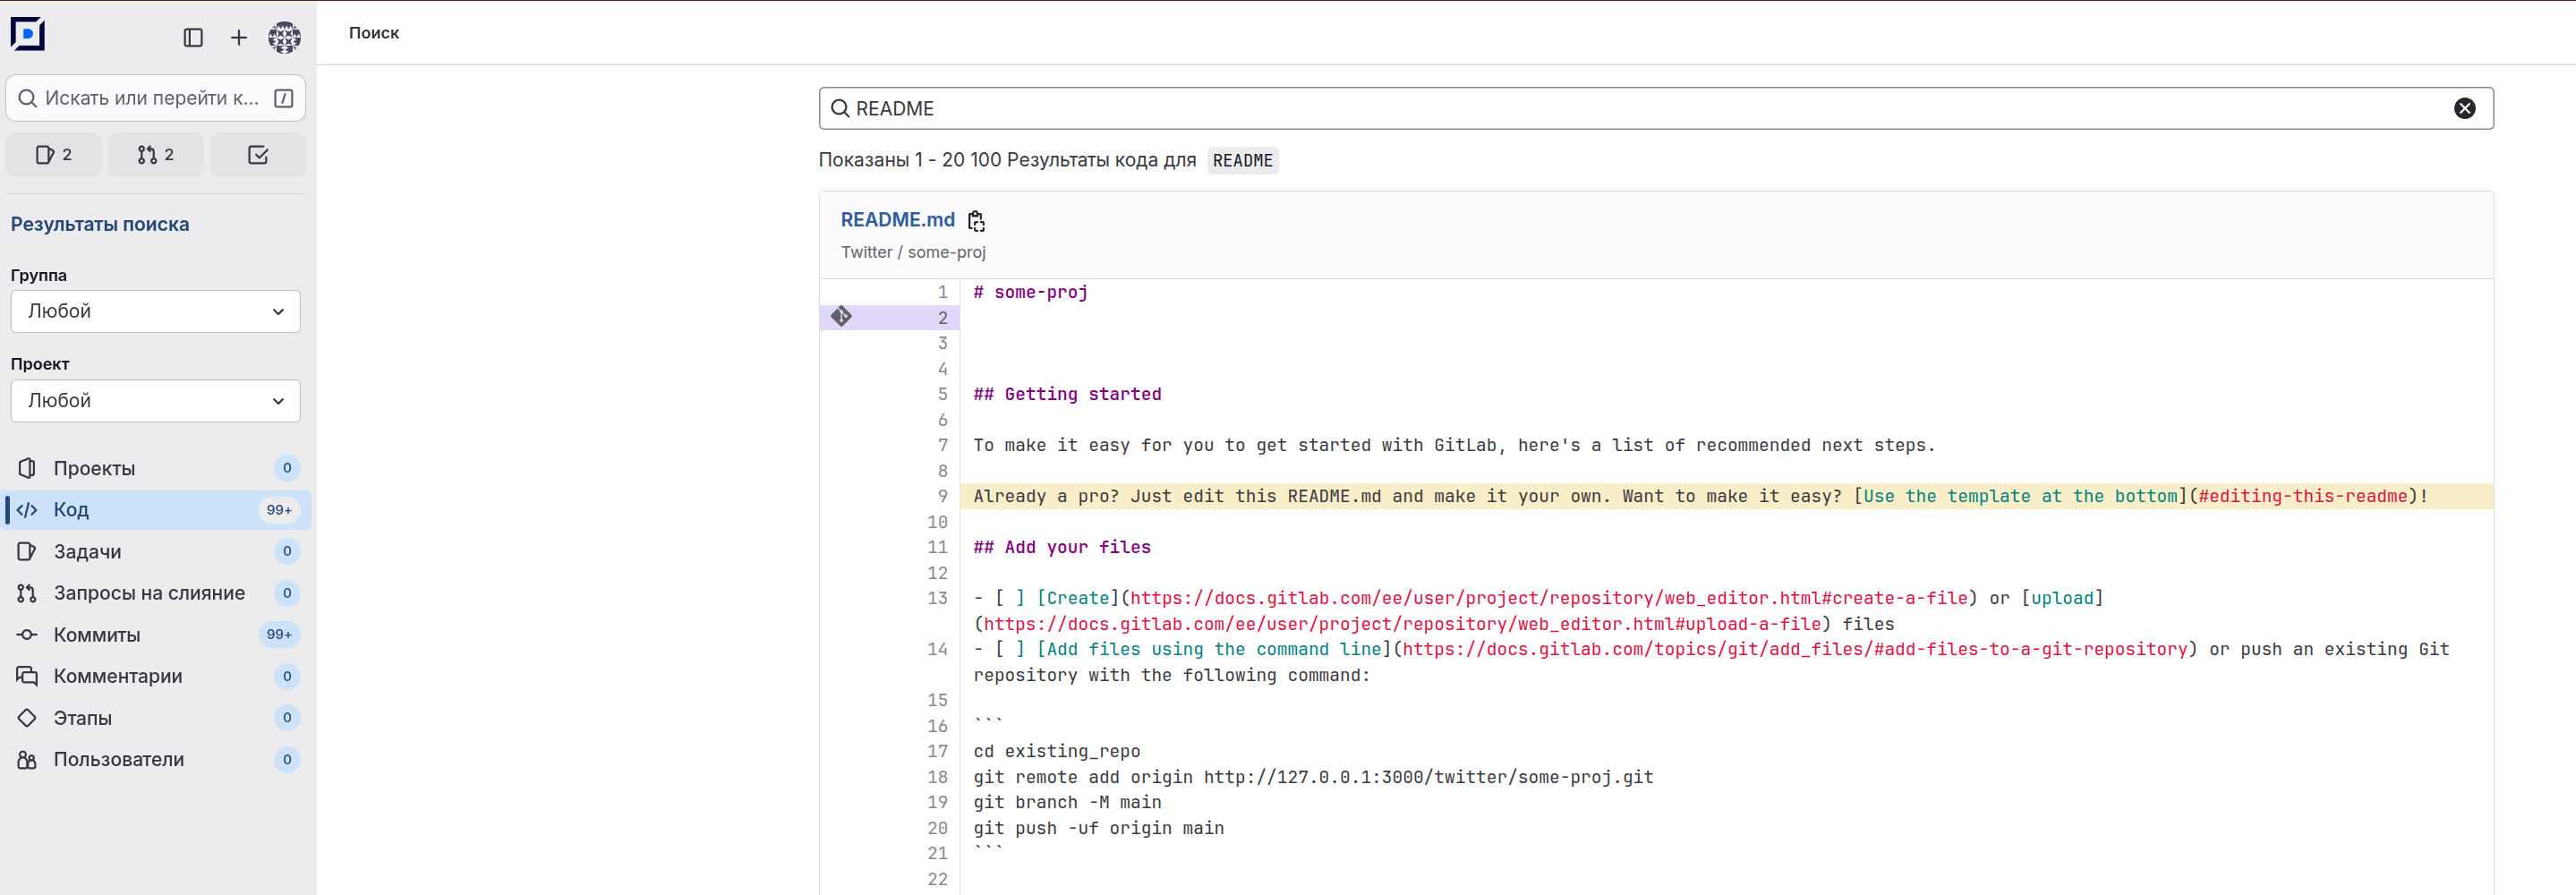Select the Код results category
The width and height of the screenshot is (2576, 895).
(x=71, y=510)
